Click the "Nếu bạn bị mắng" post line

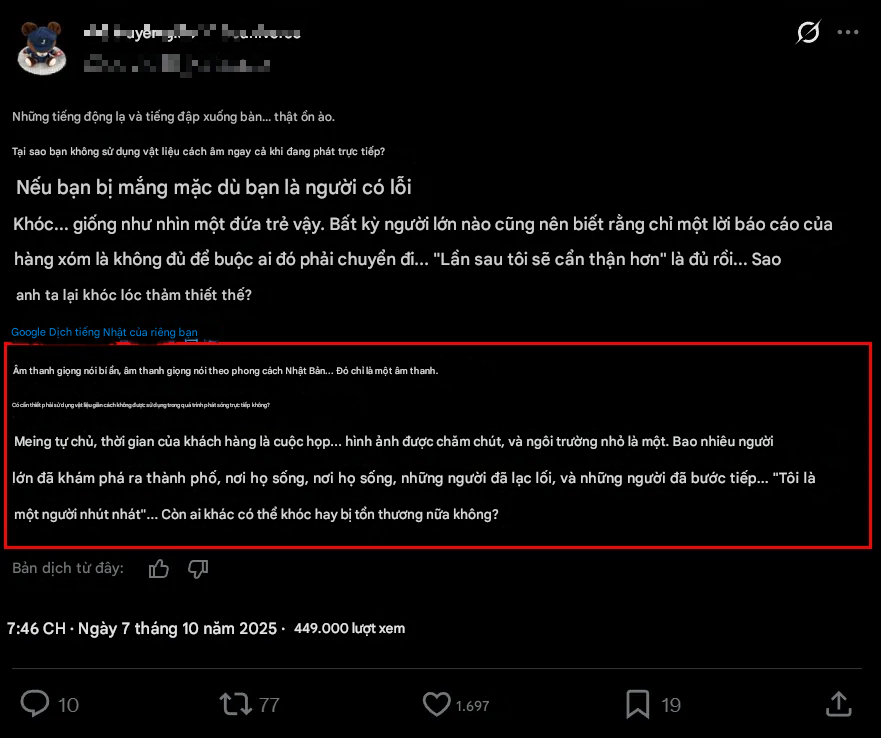(x=214, y=188)
